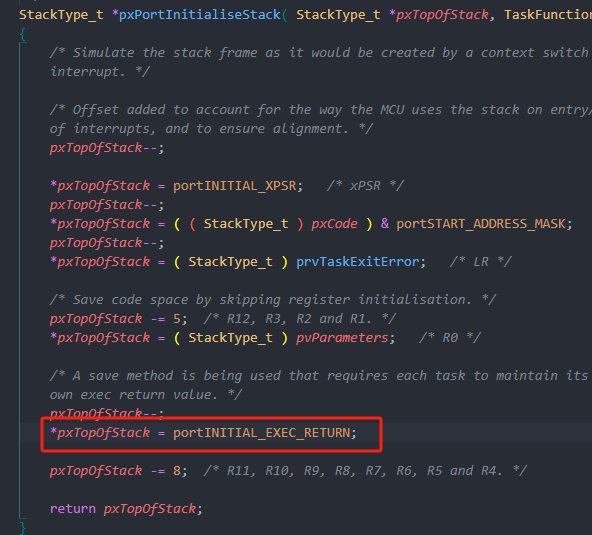
Task: Click the portINITIAL_XPSR macro
Action: pos(234,186)
